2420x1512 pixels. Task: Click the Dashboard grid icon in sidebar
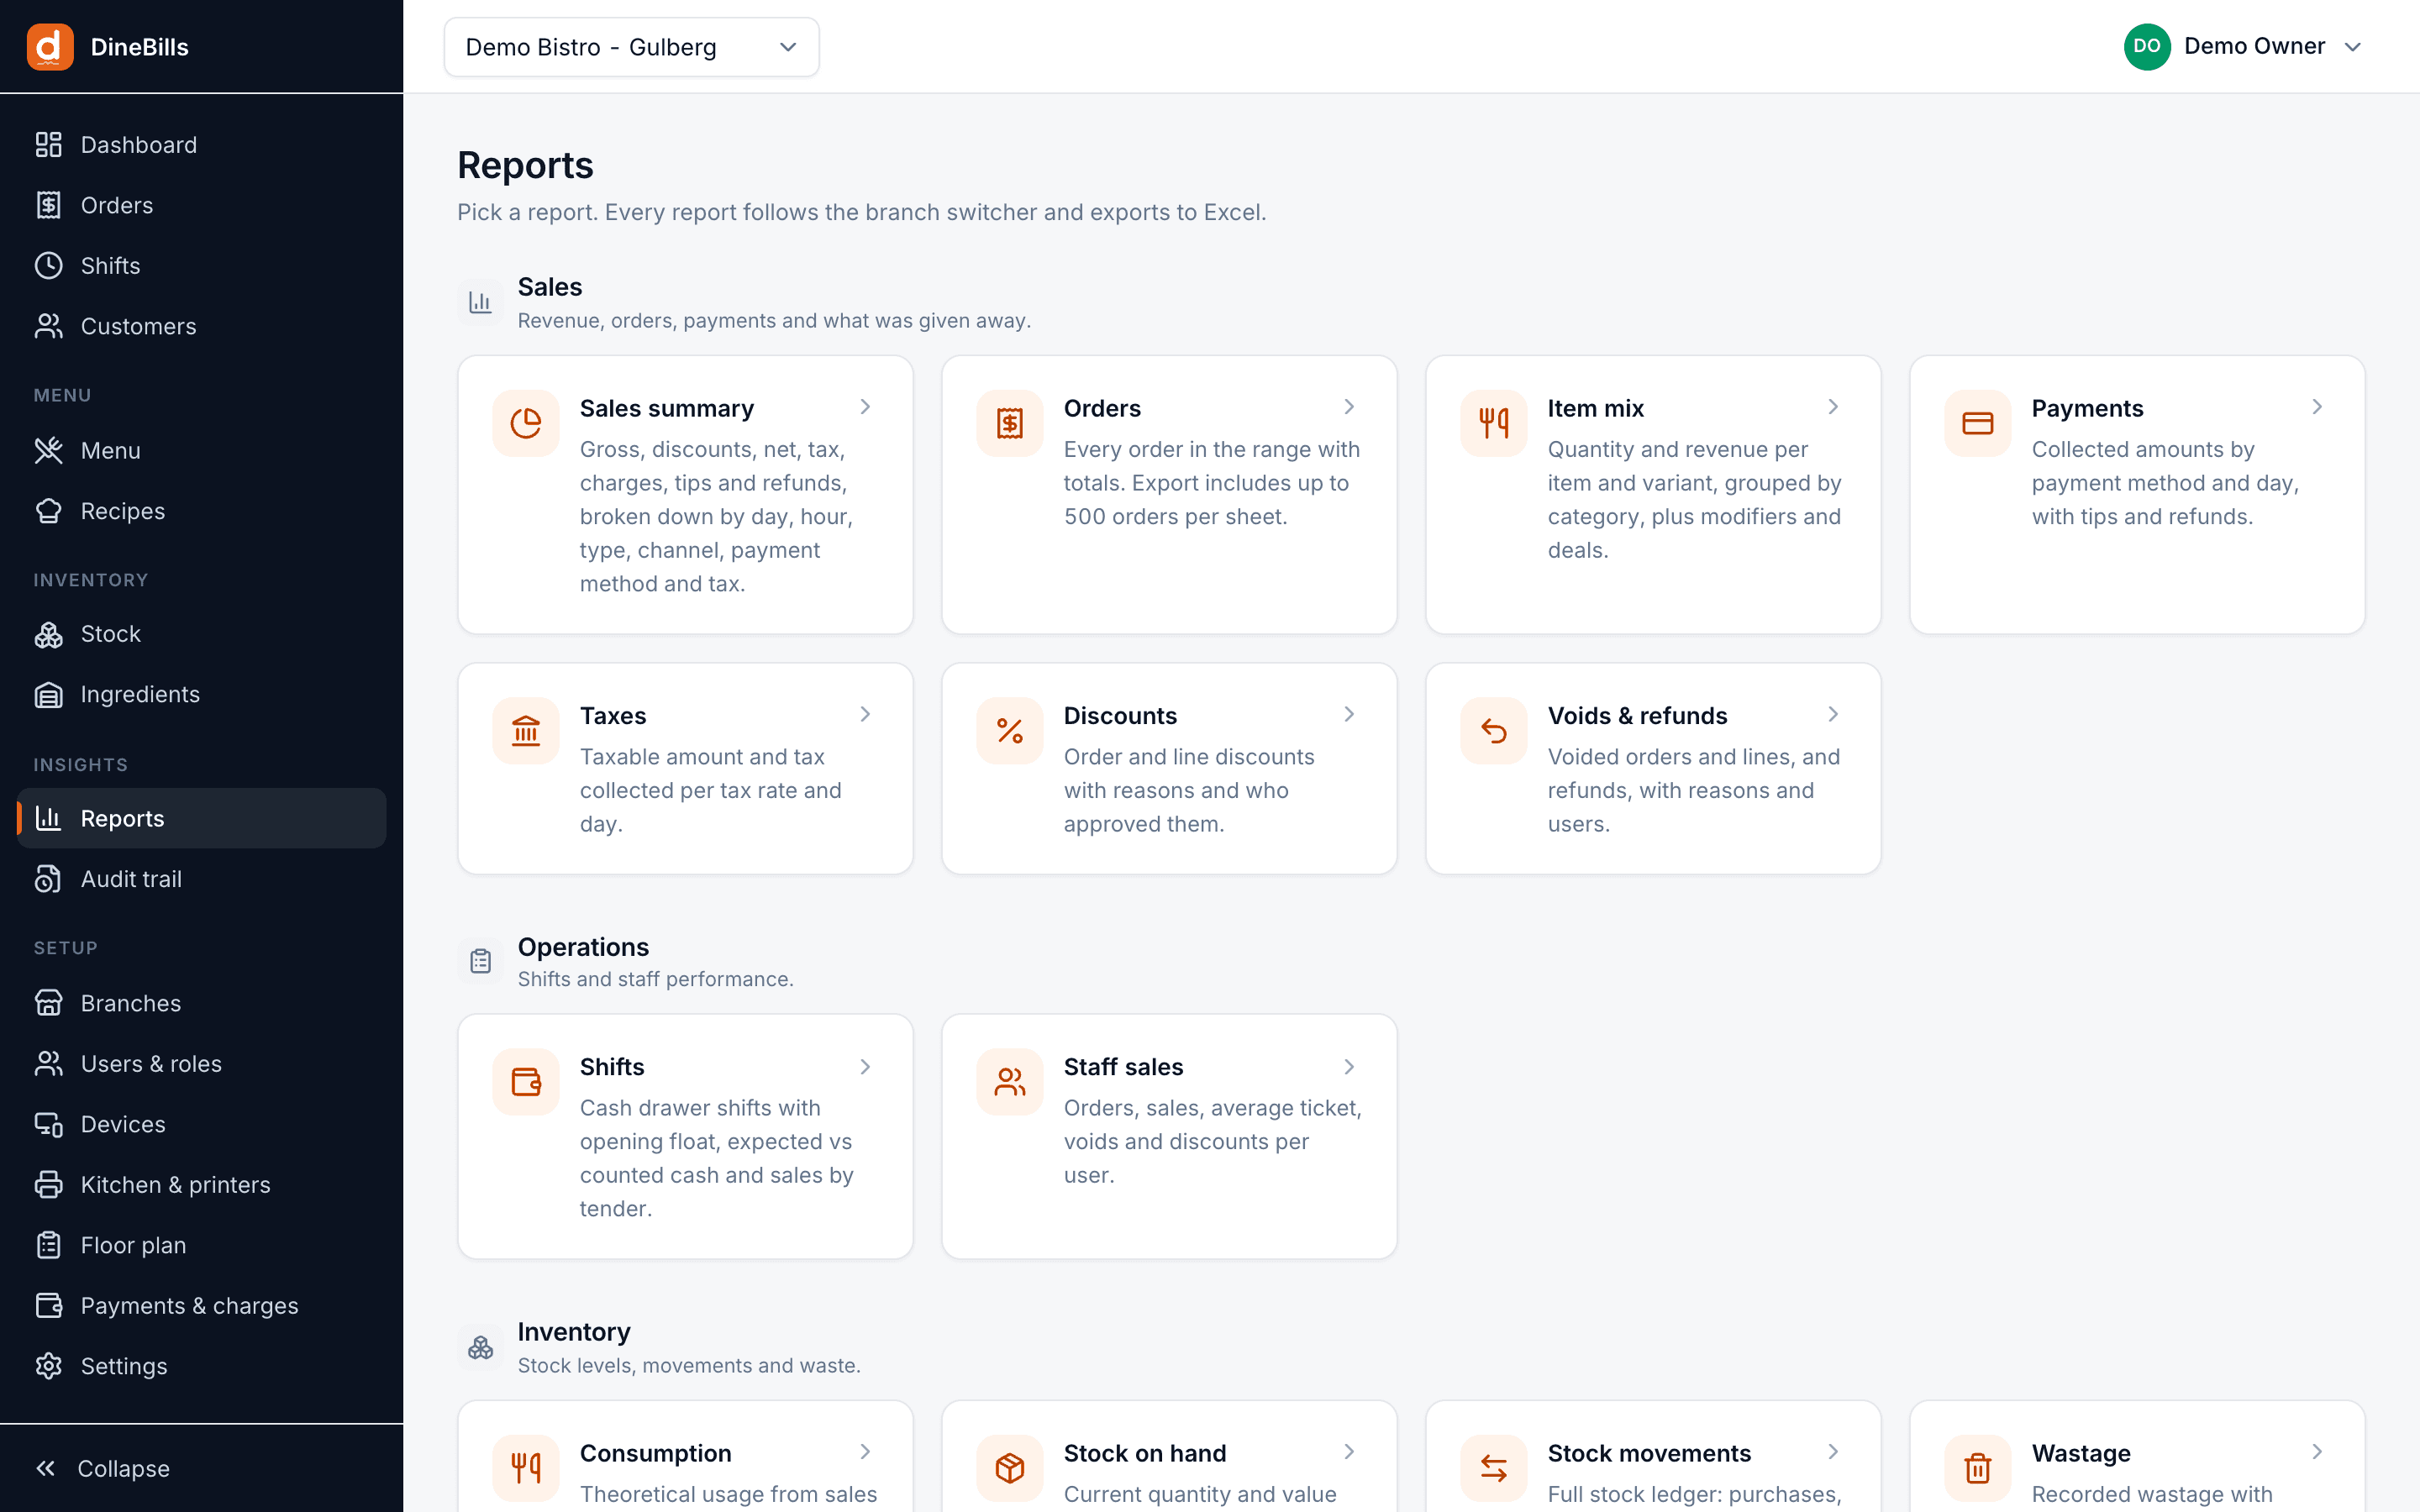[x=49, y=145]
